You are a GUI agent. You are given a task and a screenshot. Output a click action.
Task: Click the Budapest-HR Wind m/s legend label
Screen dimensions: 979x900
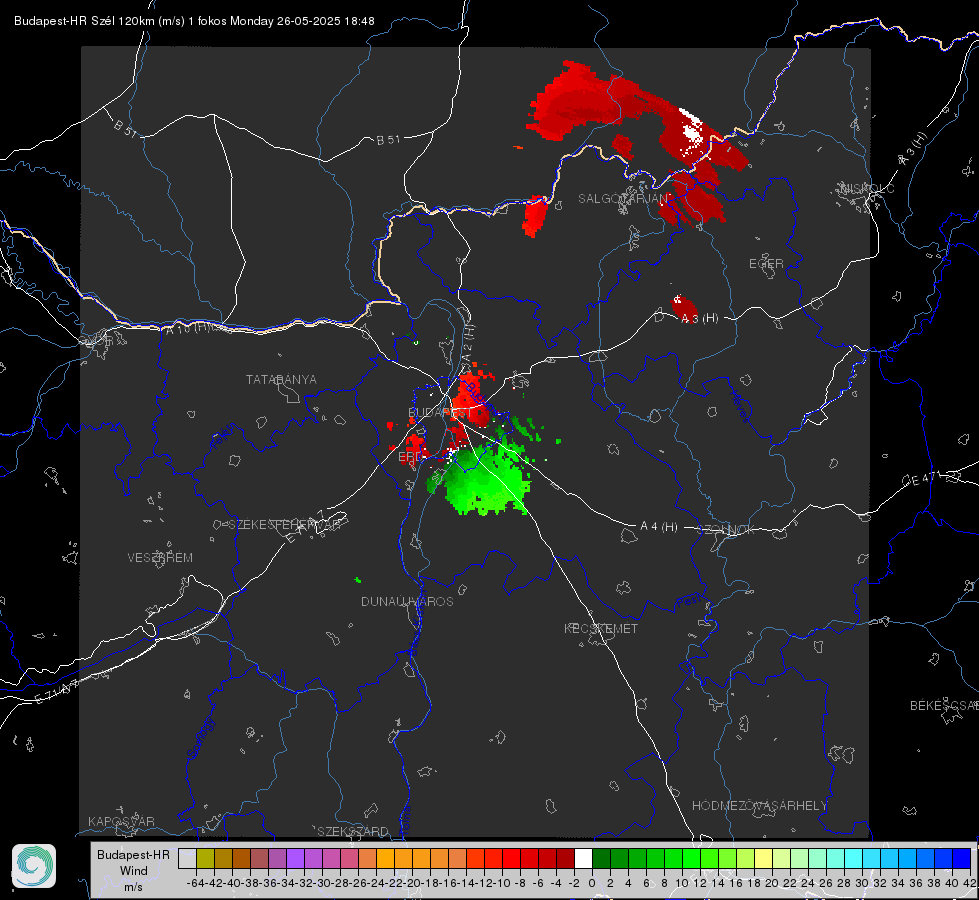point(134,871)
